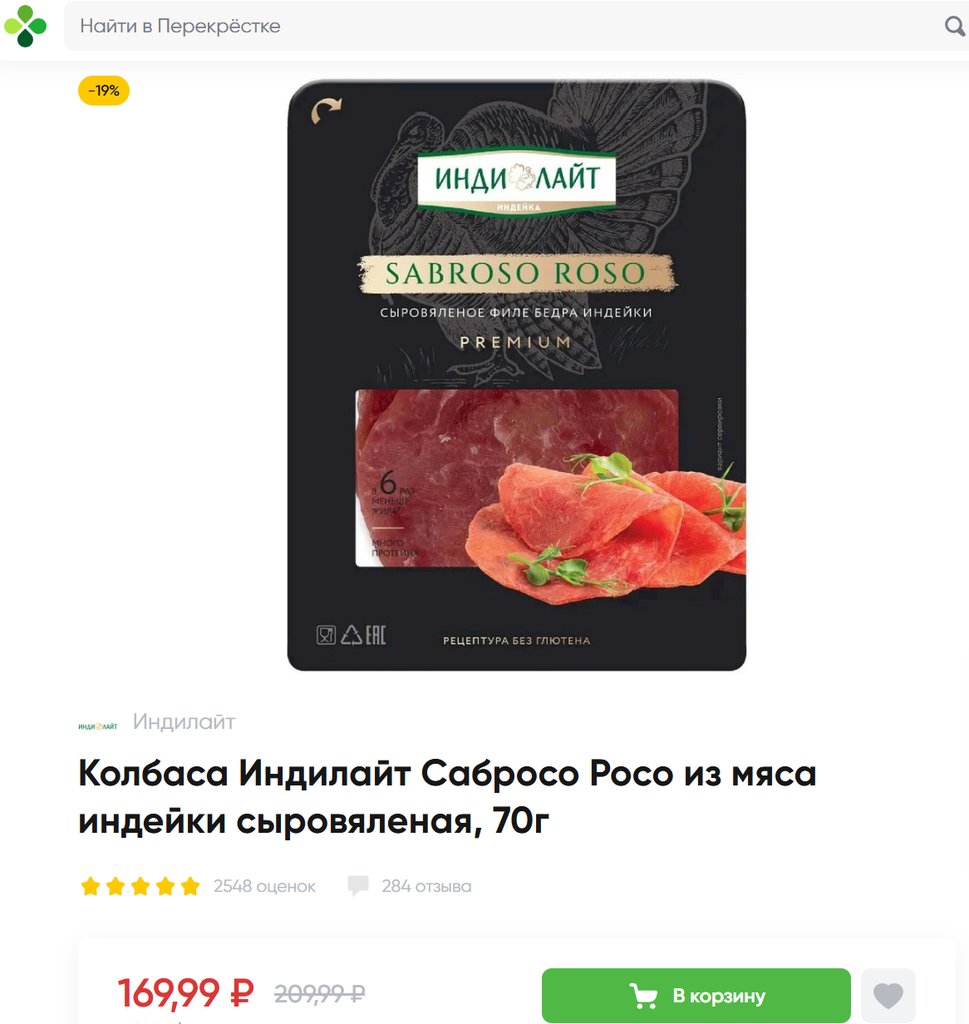Click the small Indilight brand logo

98,726
